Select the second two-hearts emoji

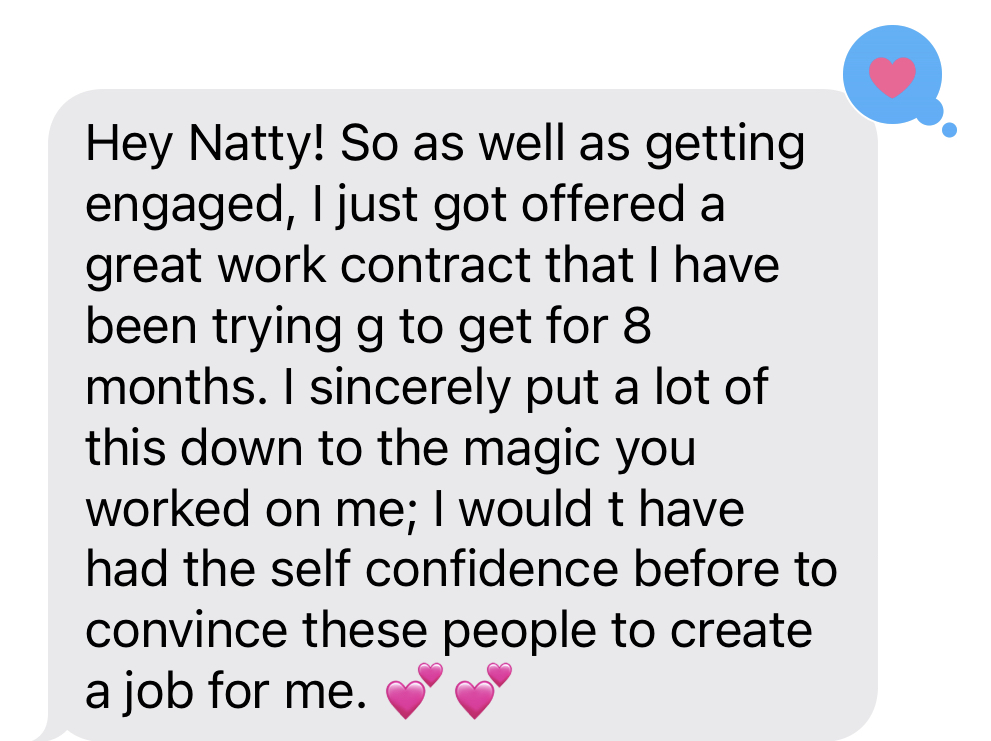pos(483,690)
